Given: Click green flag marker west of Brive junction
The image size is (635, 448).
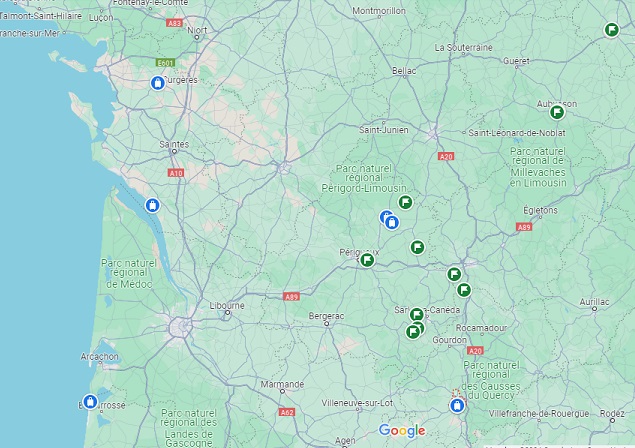Looking at the screenshot, I should point(454,274).
